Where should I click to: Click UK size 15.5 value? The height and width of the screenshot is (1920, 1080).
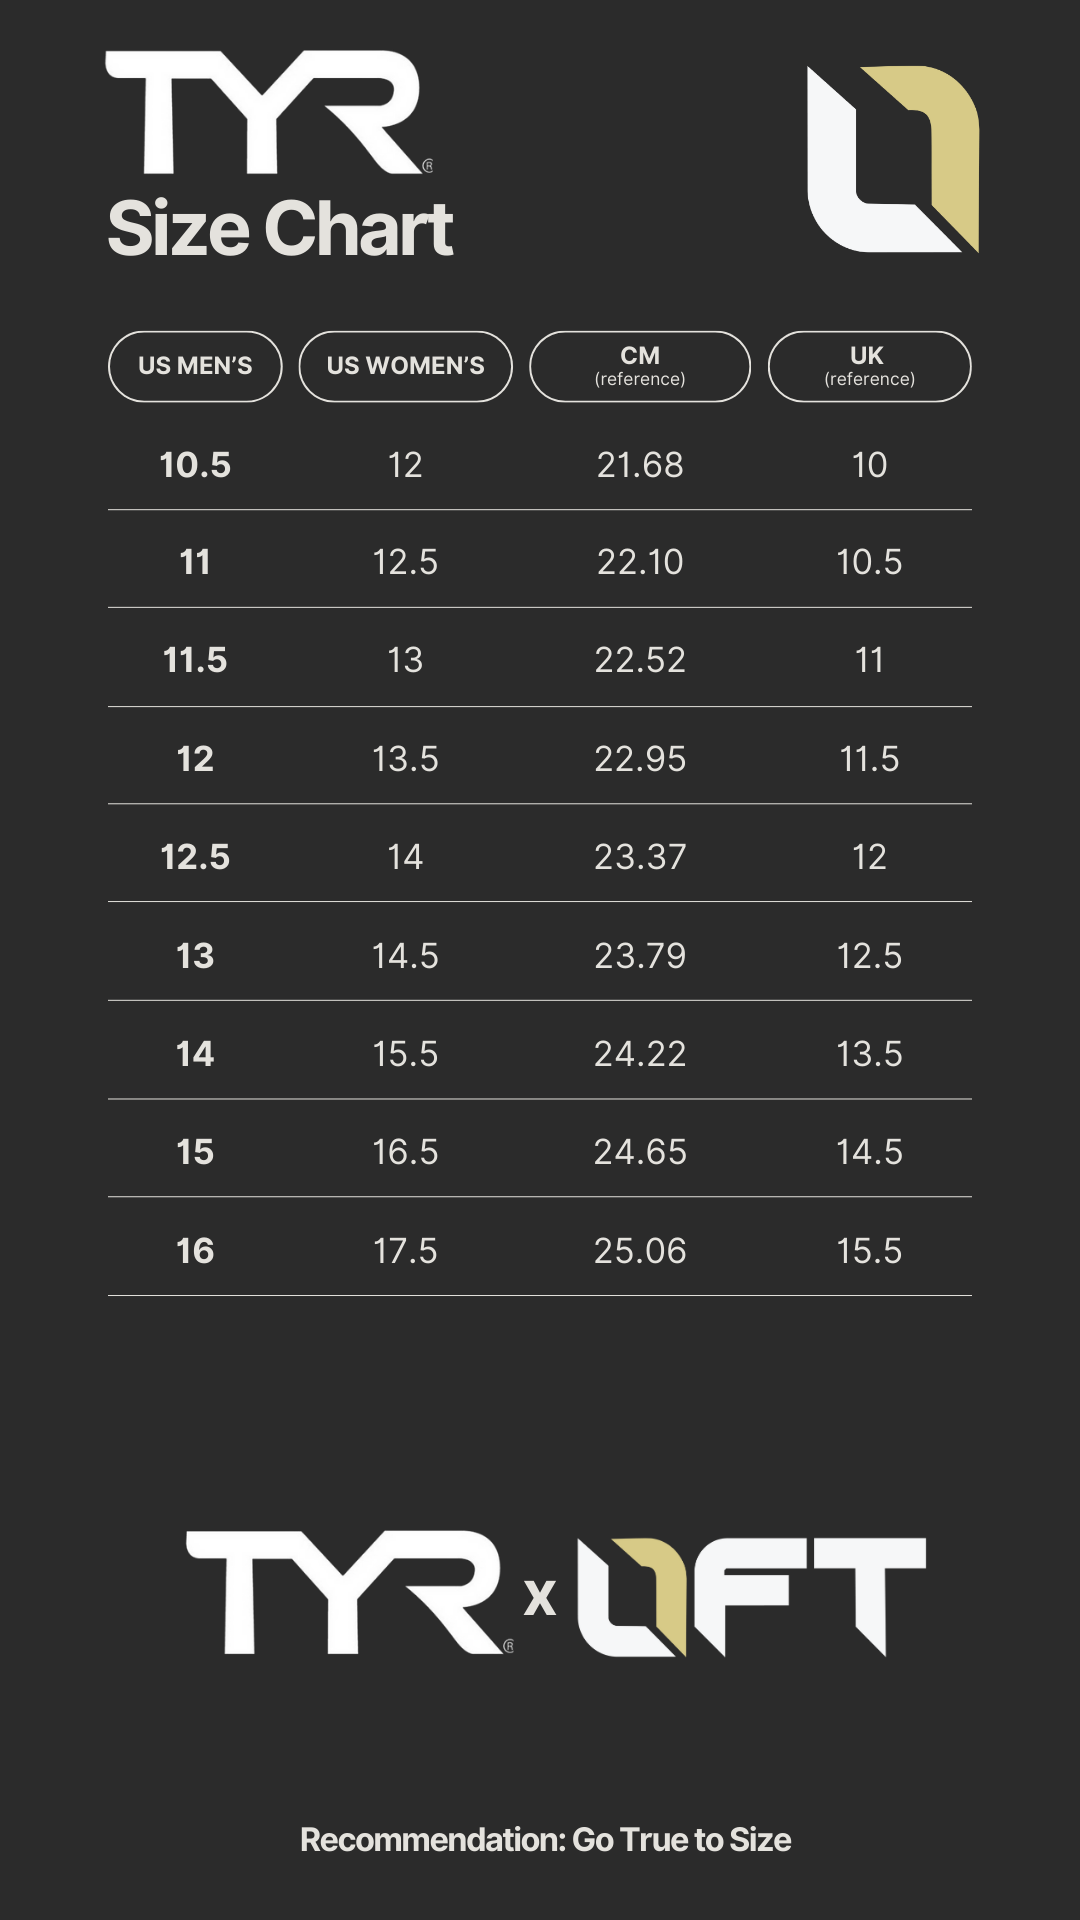tap(869, 1251)
